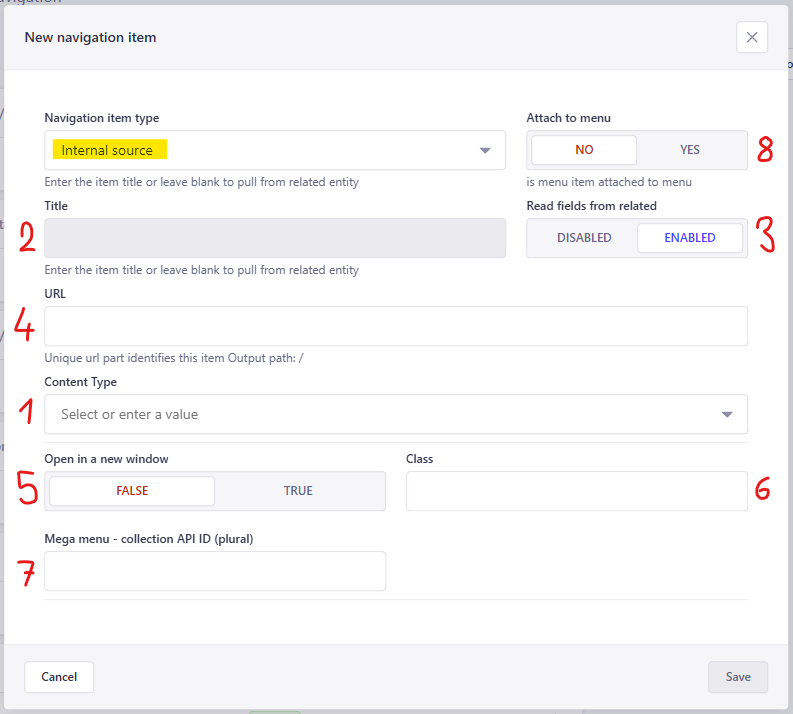Set Attach to menu to YES
The height and width of the screenshot is (714, 793).
(x=690, y=150)
